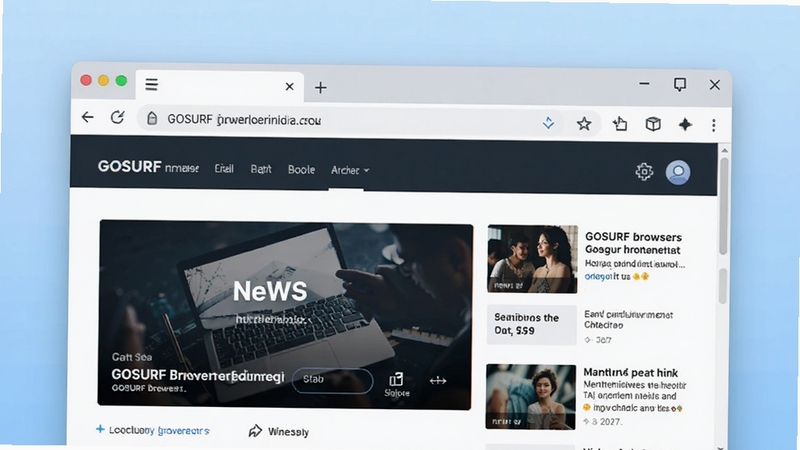Click the red macOS close dot
Image resolution: width=800 pixels, height=450 pixels.
pyautogui.click(x=86, y=81)
